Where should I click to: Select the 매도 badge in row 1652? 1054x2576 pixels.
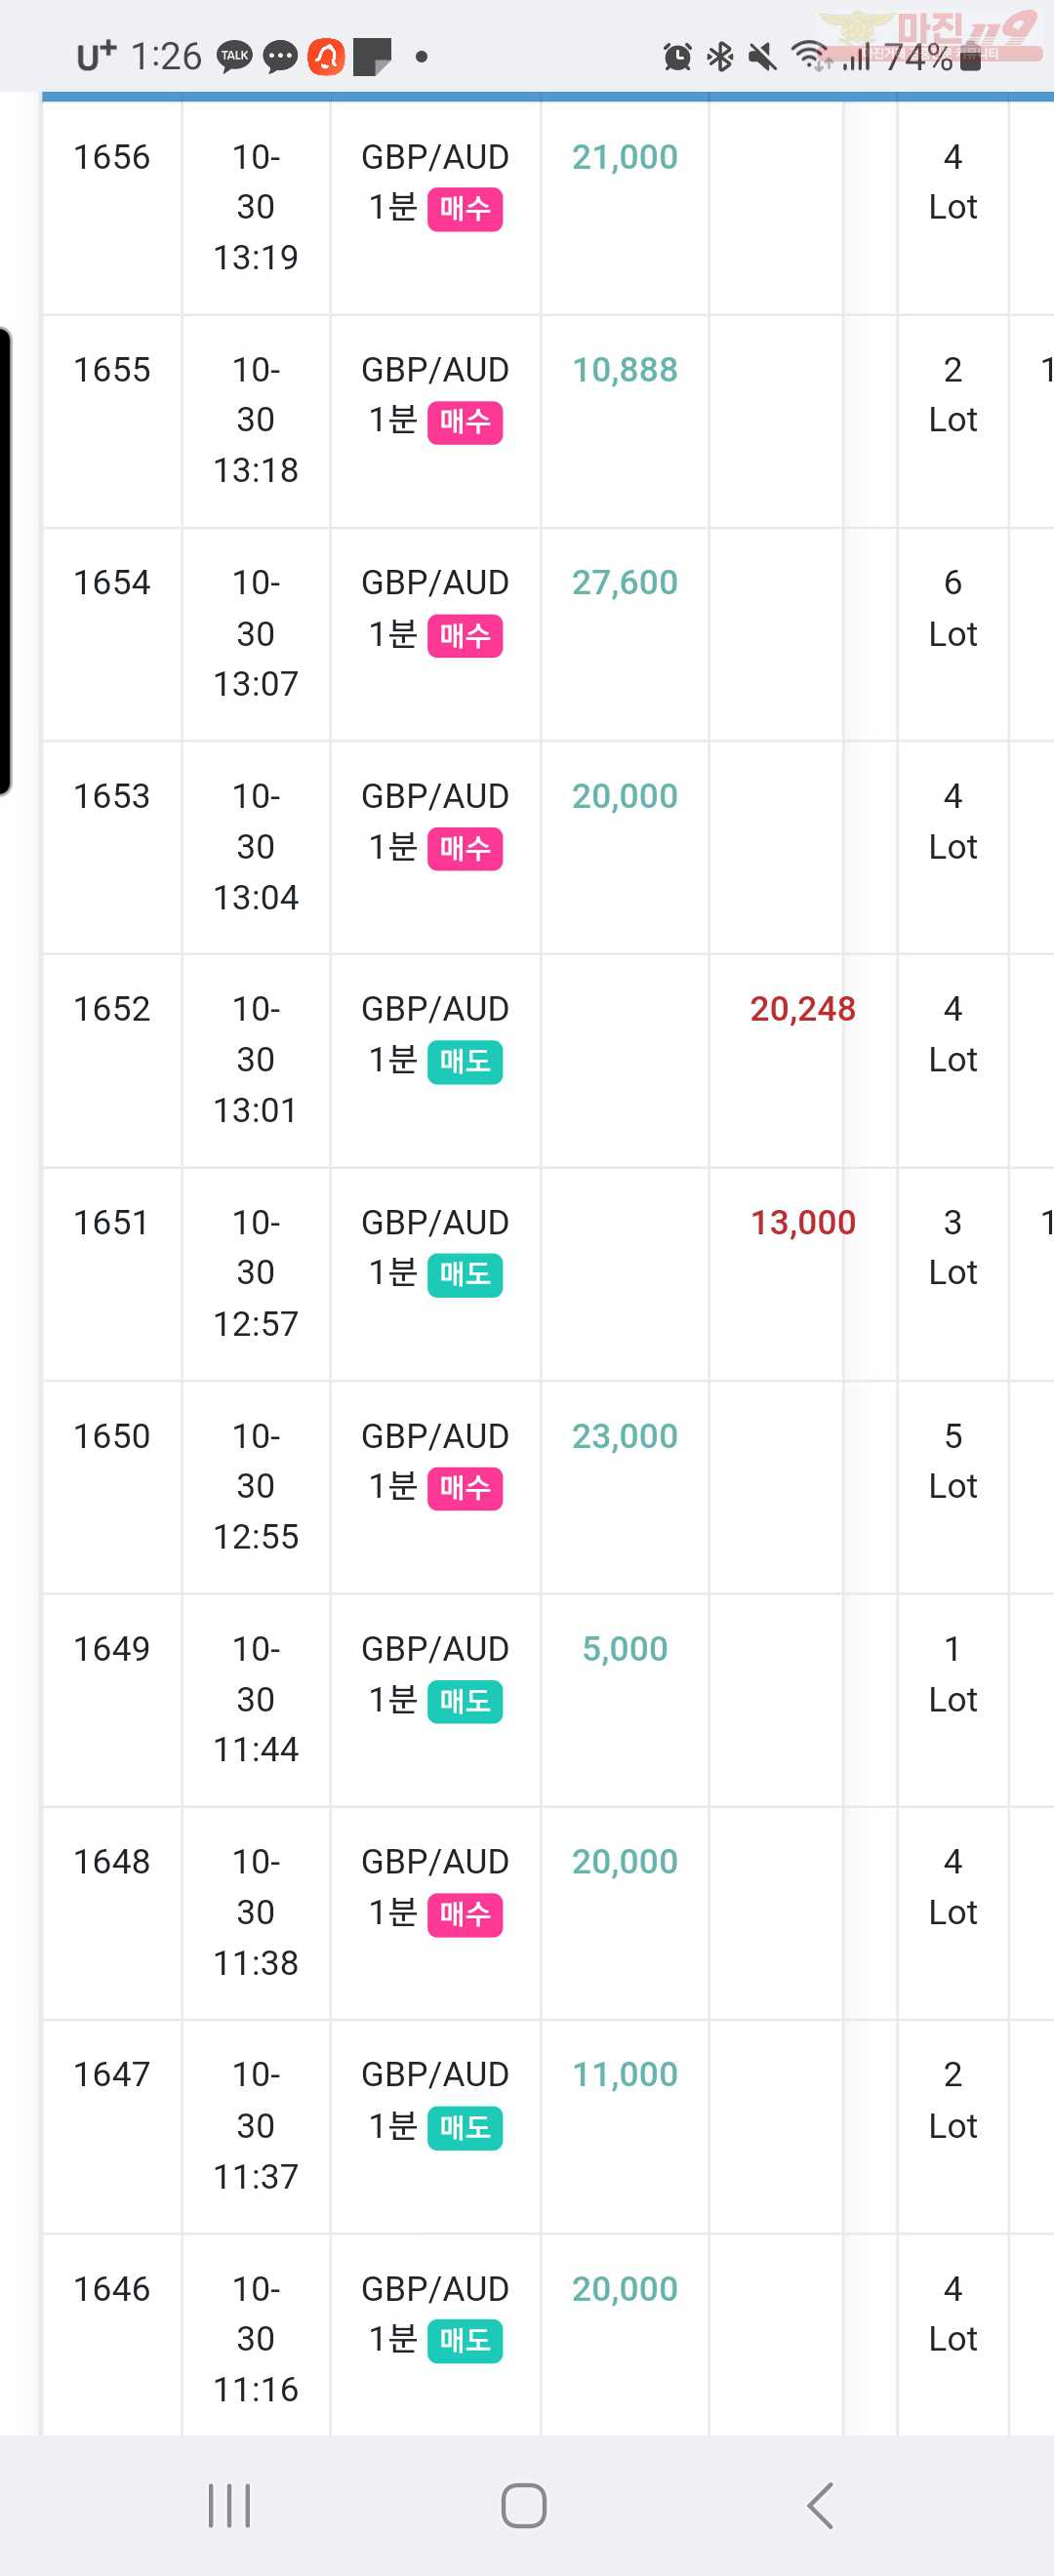click(465, 1061)
